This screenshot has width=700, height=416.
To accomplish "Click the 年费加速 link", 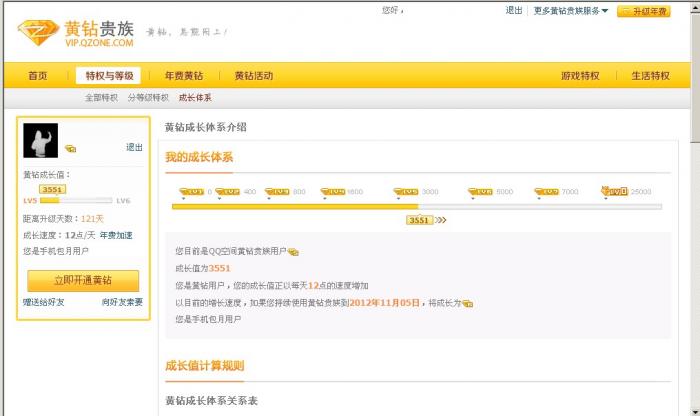I will [x=116, y=235].
